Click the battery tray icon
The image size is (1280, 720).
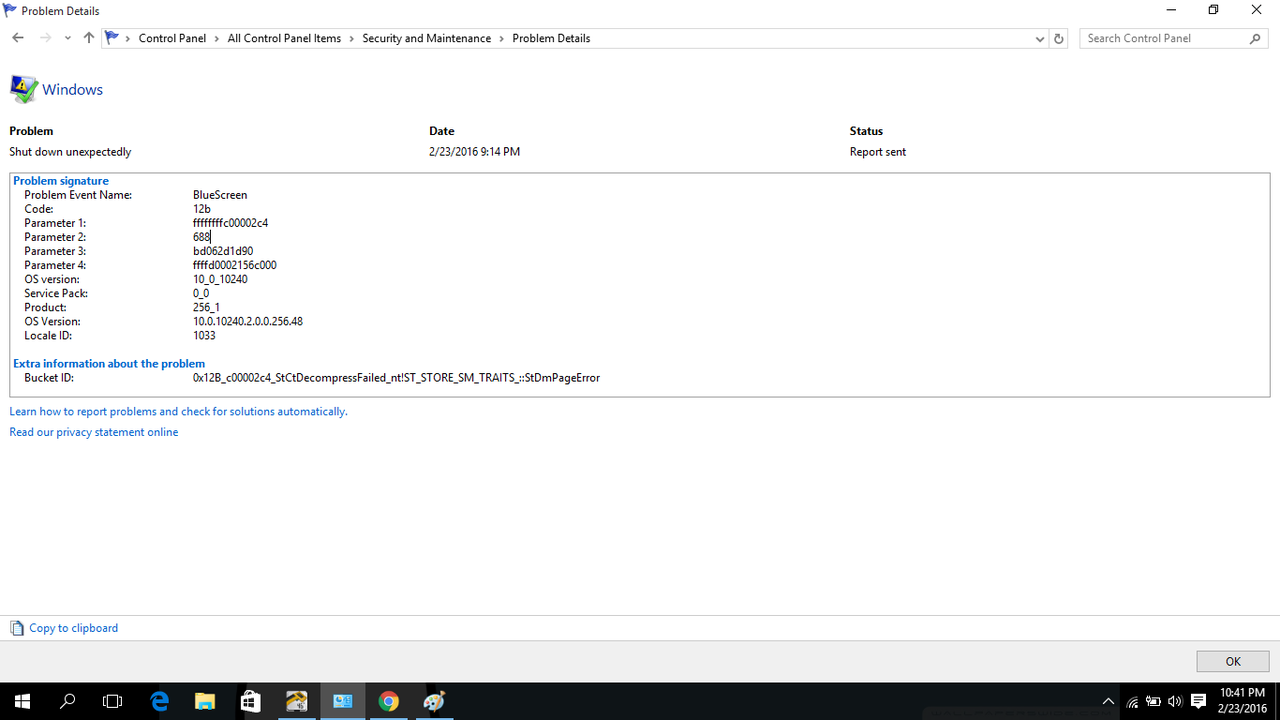point(1153,701)
